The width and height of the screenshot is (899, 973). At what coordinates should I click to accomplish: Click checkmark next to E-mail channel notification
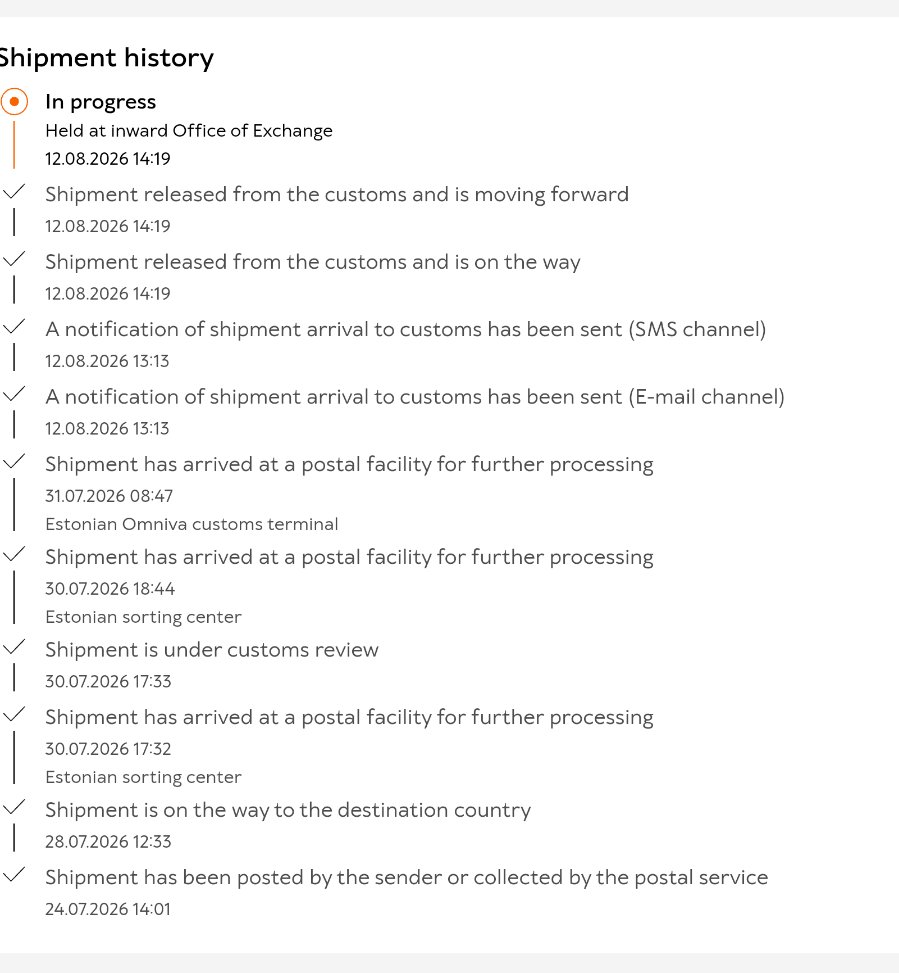tap(14, 394)
